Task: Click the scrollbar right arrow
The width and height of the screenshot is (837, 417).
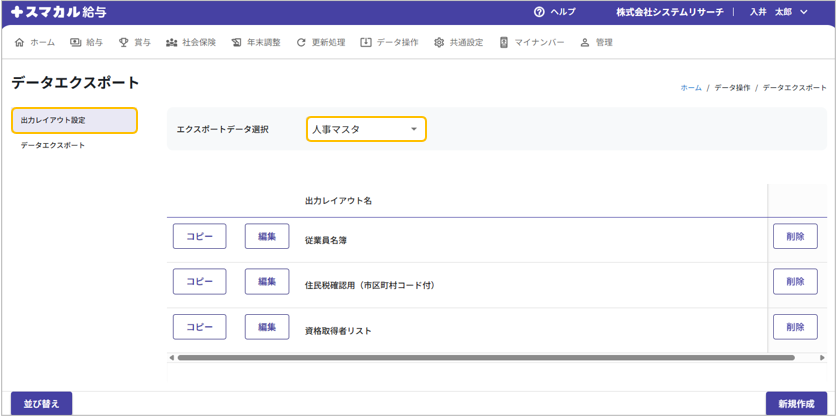Action: pos(823,357)
